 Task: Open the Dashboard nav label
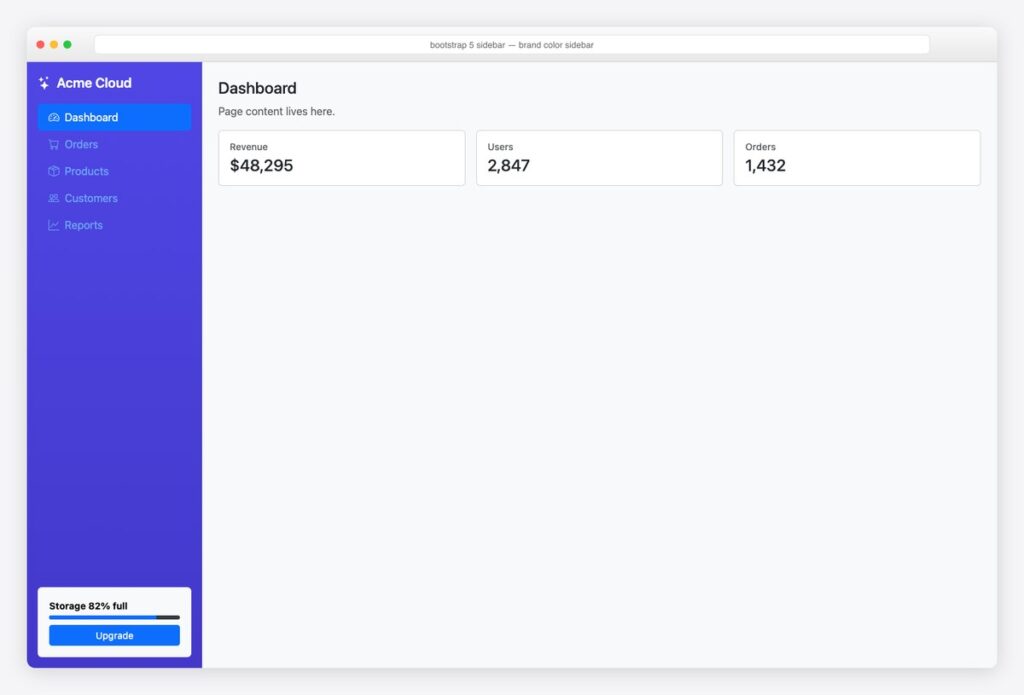coord(91,118)
